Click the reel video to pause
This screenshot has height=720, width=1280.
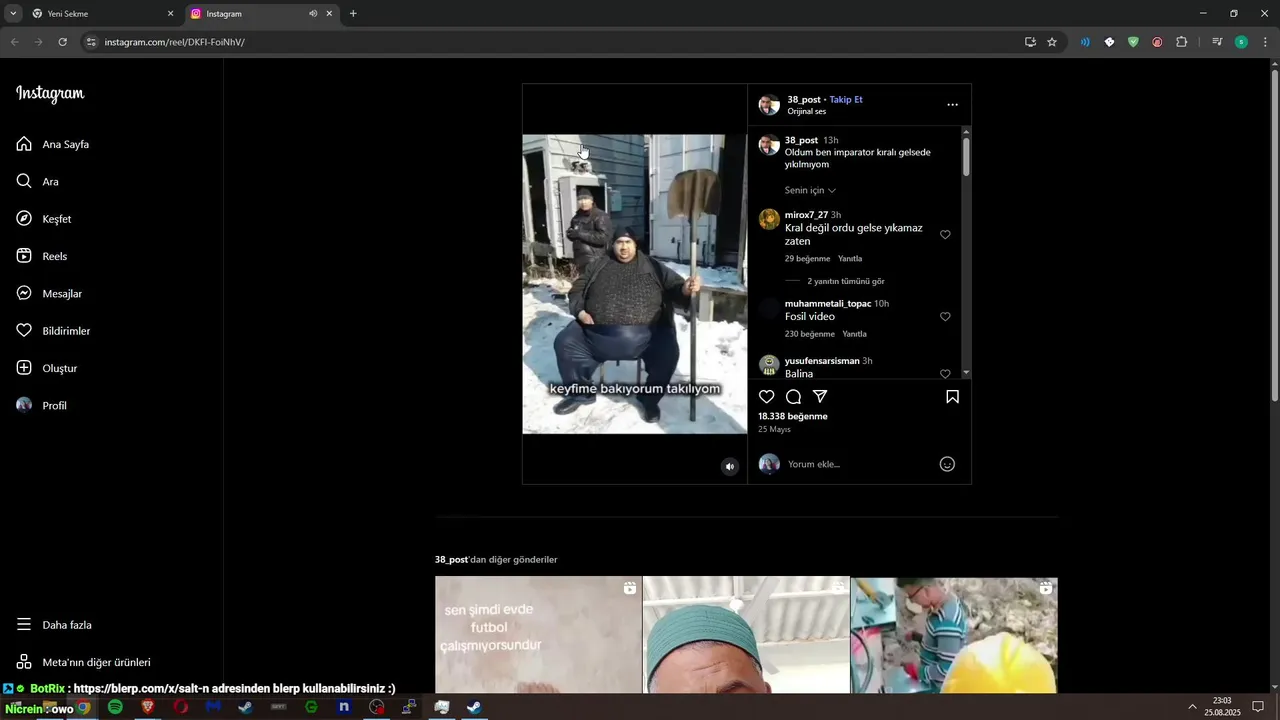click(635, 284)
